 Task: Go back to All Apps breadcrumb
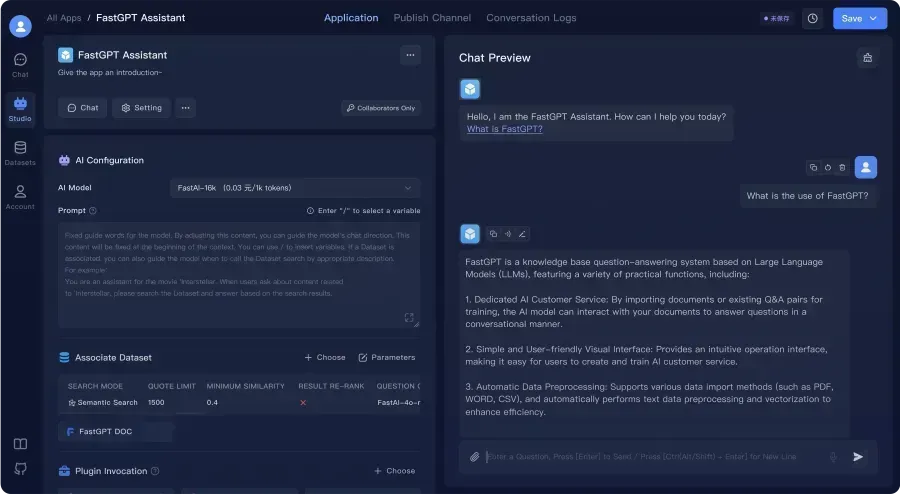[64, 18]
